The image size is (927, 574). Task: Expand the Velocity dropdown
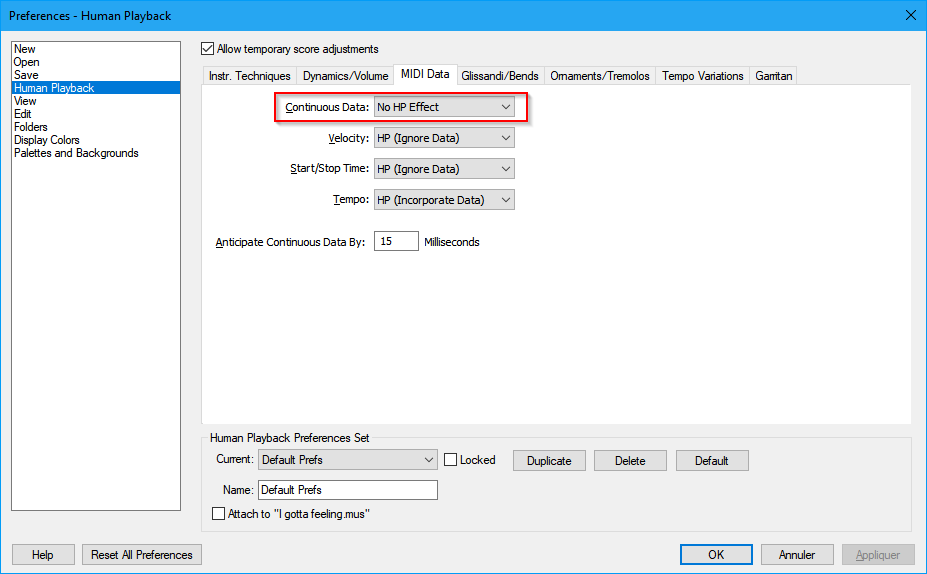pyautogui.click(x=444, y=138)
